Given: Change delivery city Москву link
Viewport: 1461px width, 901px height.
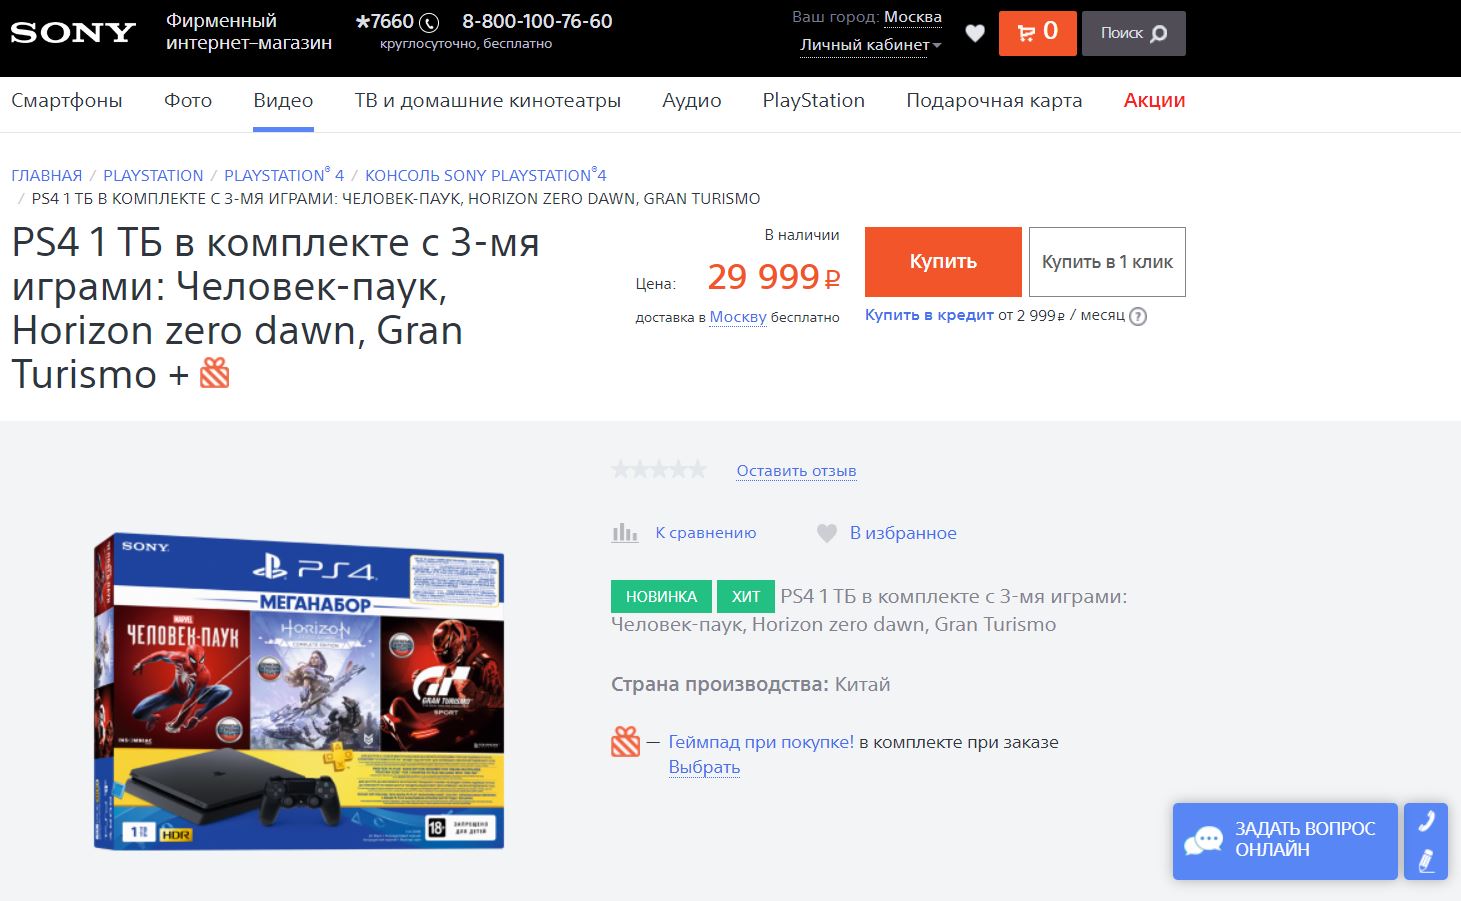Looking at the screenshot, I should [738, 317].
